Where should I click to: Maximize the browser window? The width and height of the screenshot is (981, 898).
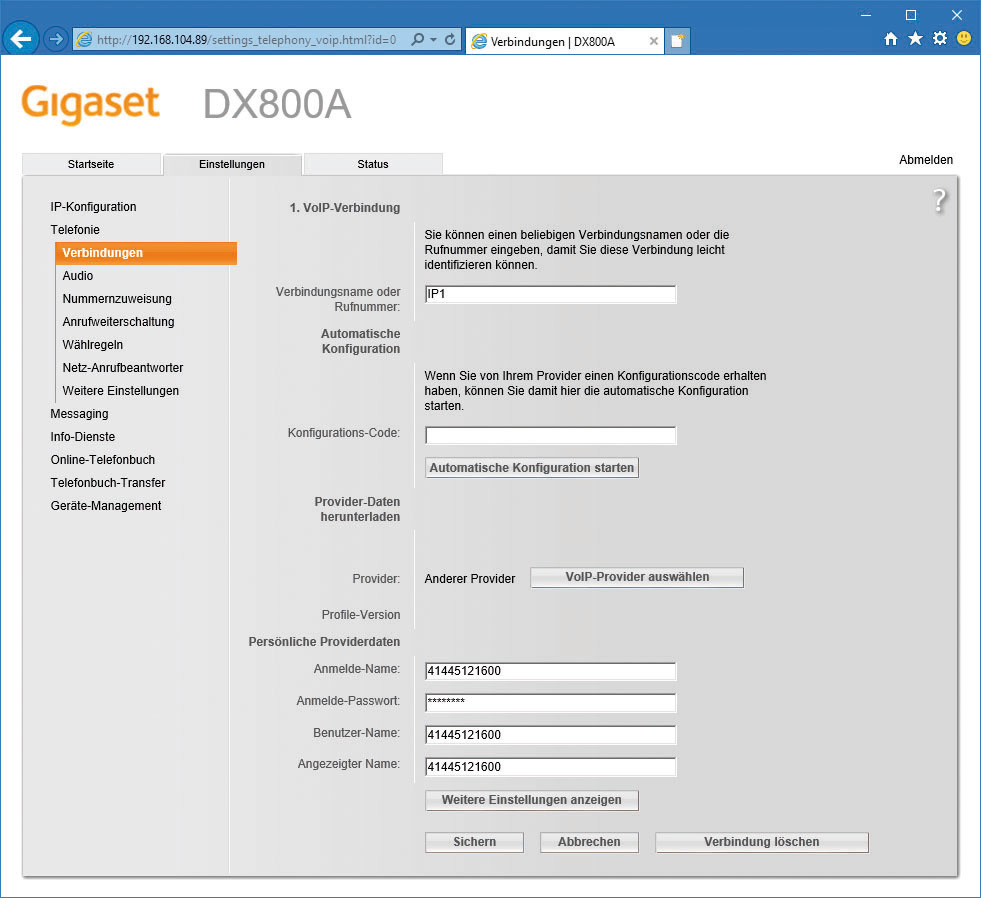[911, 15]
